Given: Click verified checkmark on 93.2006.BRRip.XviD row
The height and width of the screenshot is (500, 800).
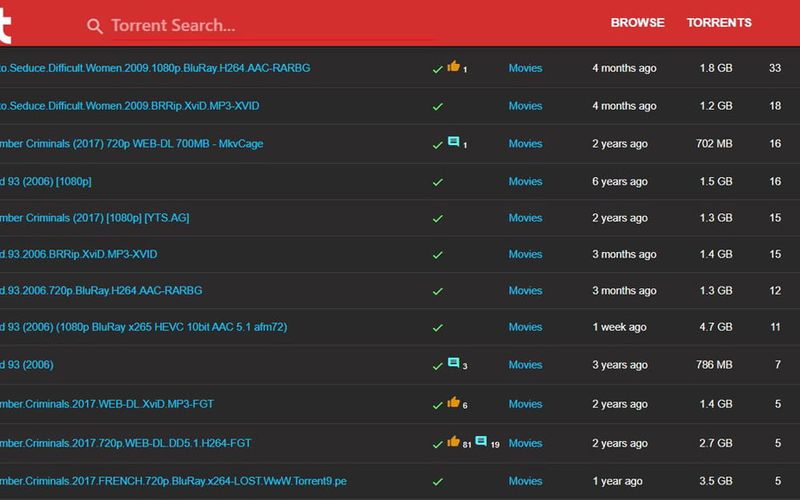Looking at the screenshot, I should pos(437,255).
